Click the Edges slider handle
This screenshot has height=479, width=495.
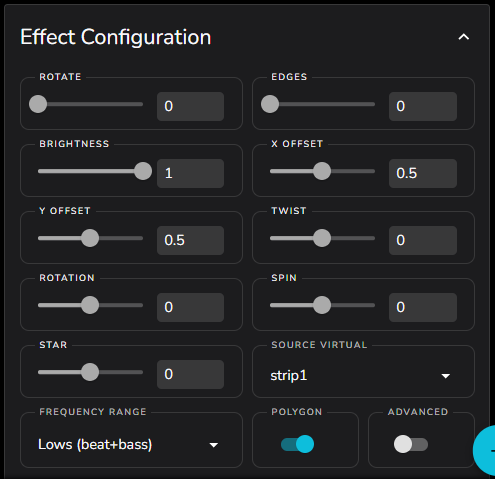pos(270,104)
